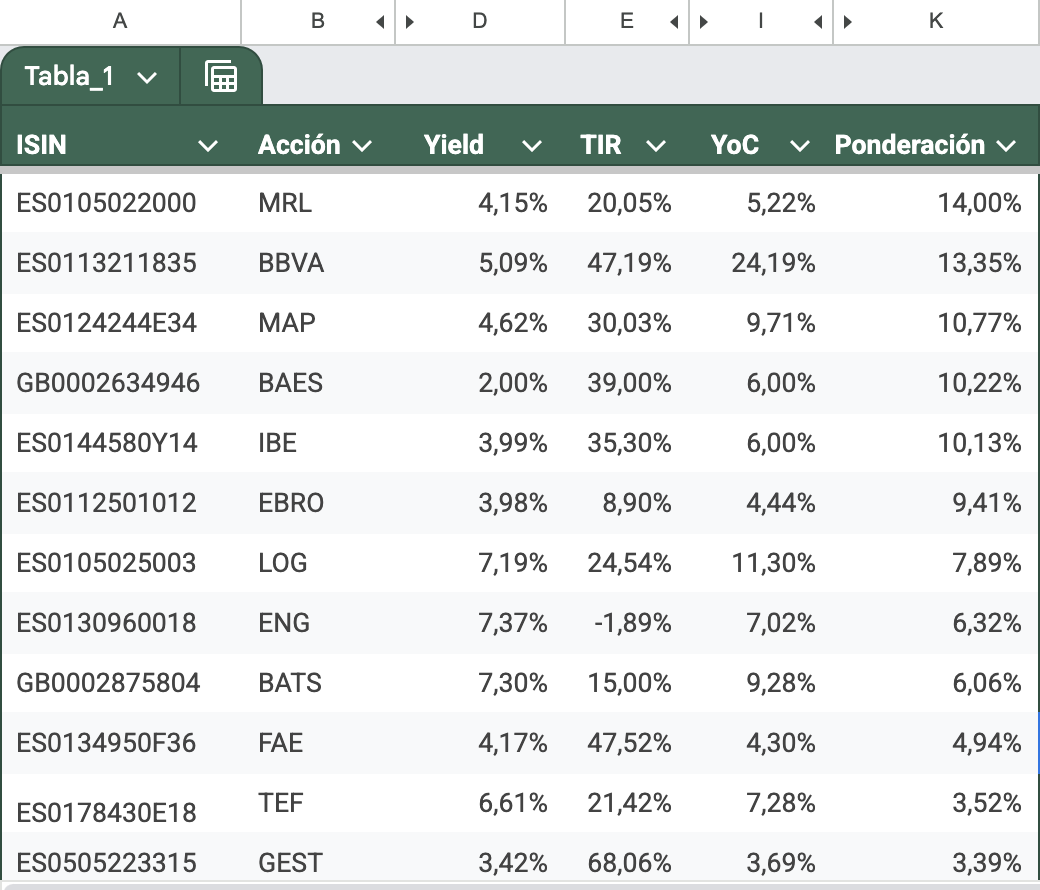The image size is (1040, 890).
Task: Select the FAE ticker cell
Action: coord(318,743)
